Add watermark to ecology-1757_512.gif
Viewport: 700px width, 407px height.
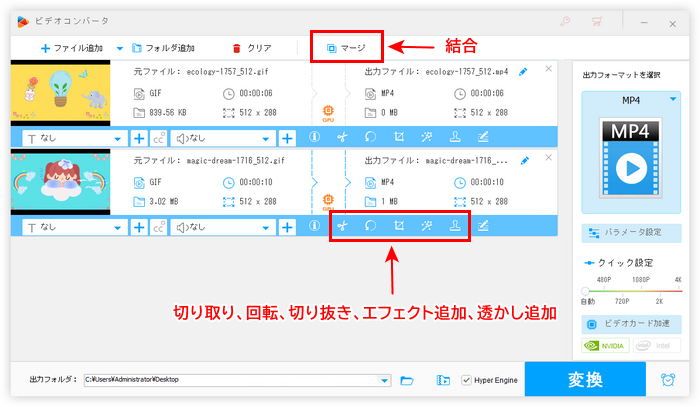[x=455, y=137]
